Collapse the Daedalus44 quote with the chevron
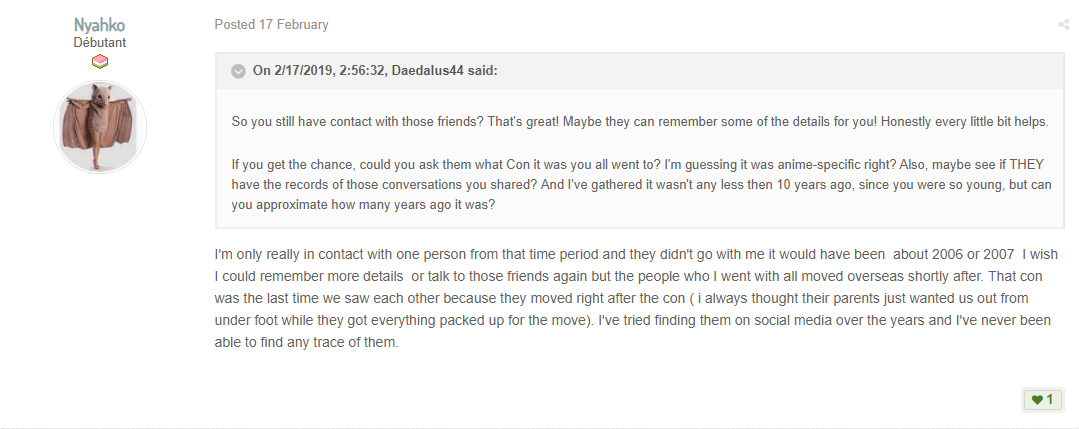 [238, 71]
